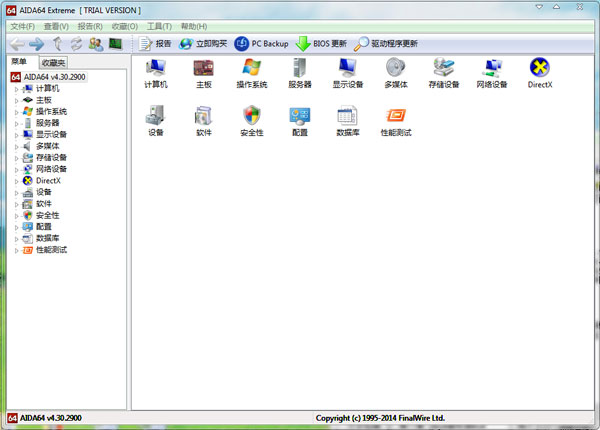Viewport: 600px width, 430px height.
Task: Select 数据库 in the tree
Action: coord(47,238)
